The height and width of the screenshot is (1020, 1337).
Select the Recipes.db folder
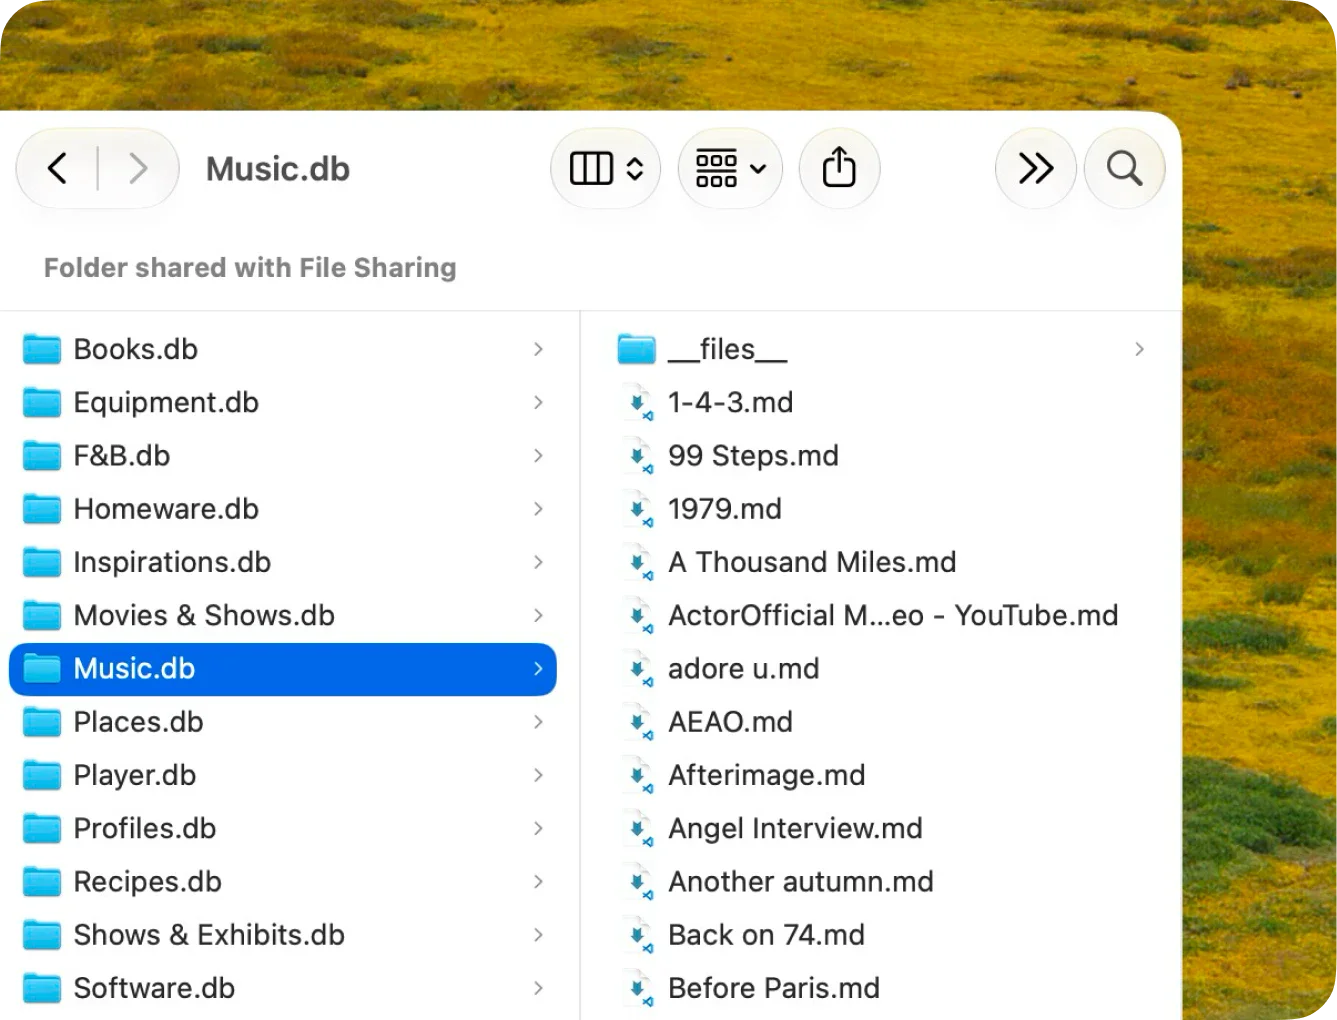283,882
